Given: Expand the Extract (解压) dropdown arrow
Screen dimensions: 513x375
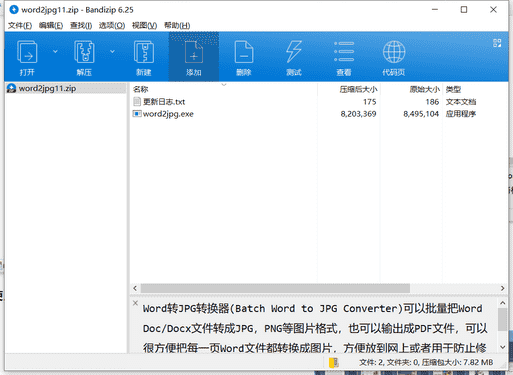Looking at the screenshot, I should (x=112, y=52).
